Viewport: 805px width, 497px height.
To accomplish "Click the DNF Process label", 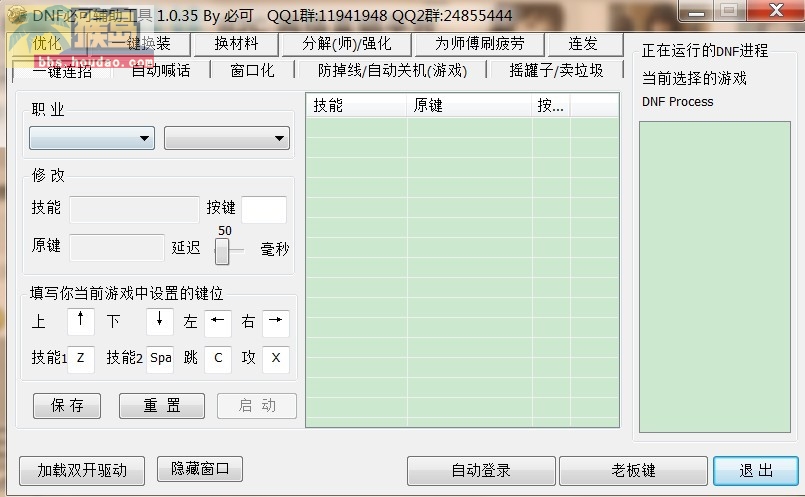I will point(678,102).
